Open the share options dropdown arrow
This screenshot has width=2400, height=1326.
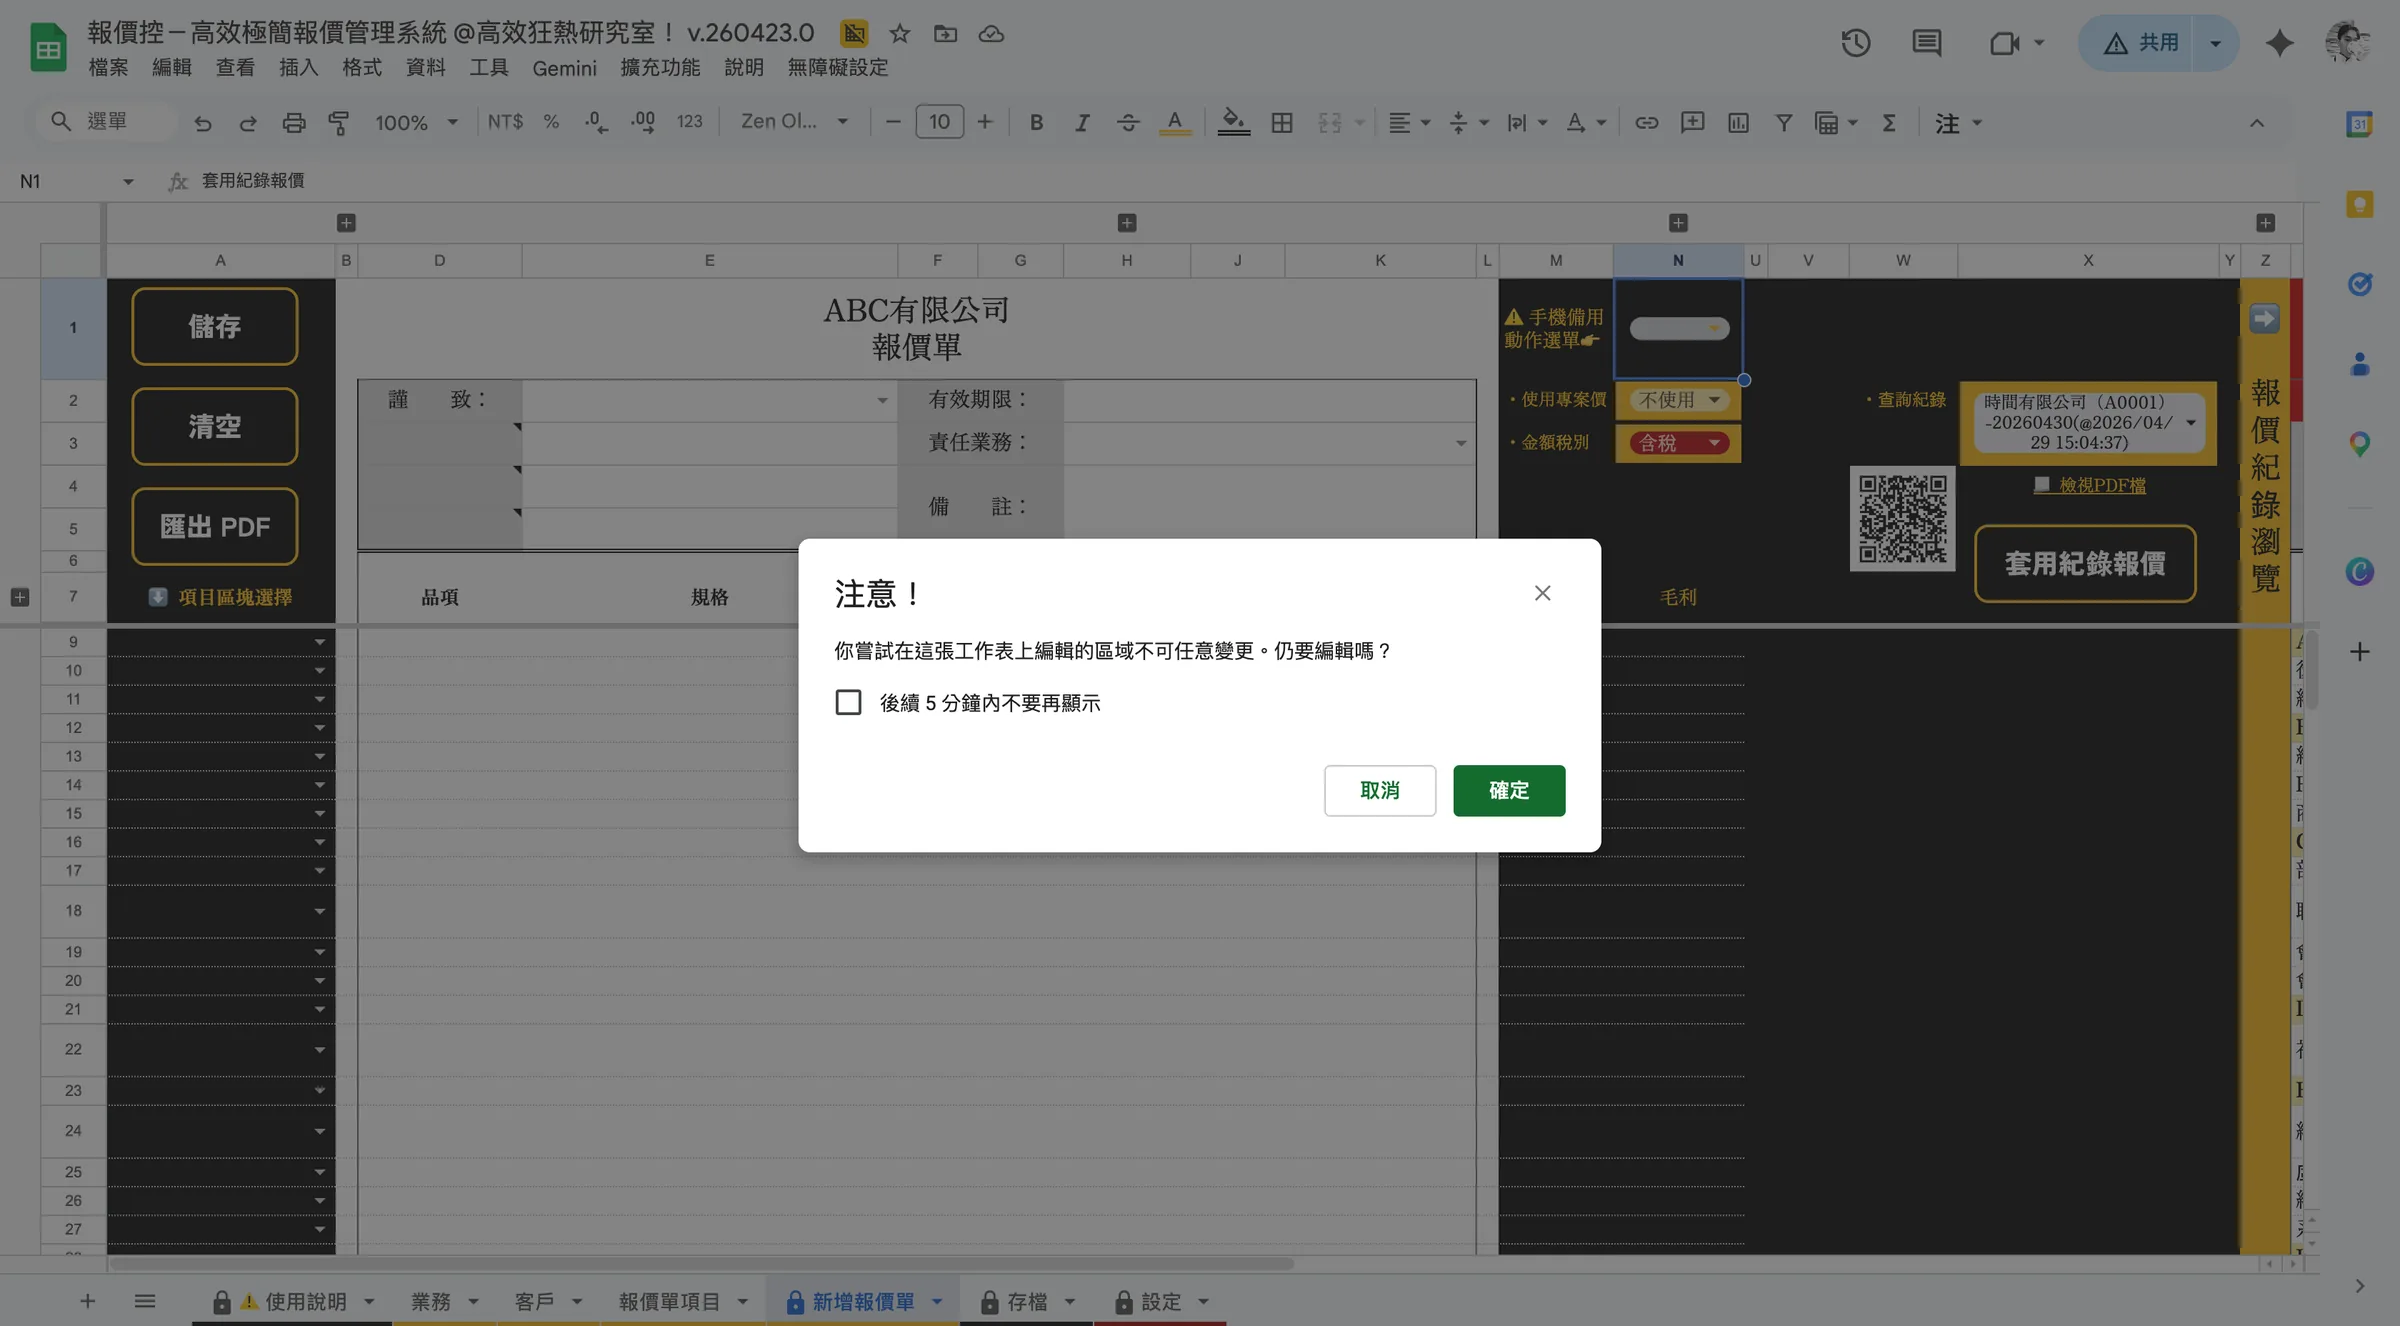point(2215,43)
